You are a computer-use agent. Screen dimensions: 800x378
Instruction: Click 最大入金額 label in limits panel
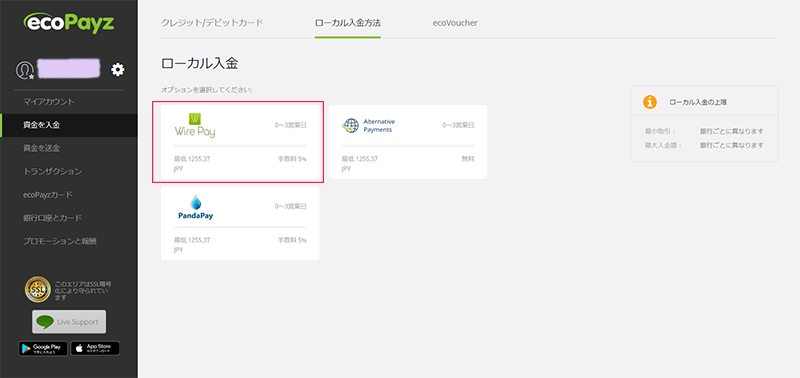click(663, 145)
